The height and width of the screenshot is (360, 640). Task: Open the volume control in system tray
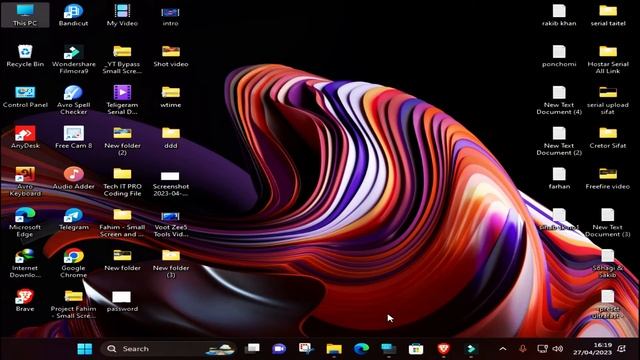558,349
